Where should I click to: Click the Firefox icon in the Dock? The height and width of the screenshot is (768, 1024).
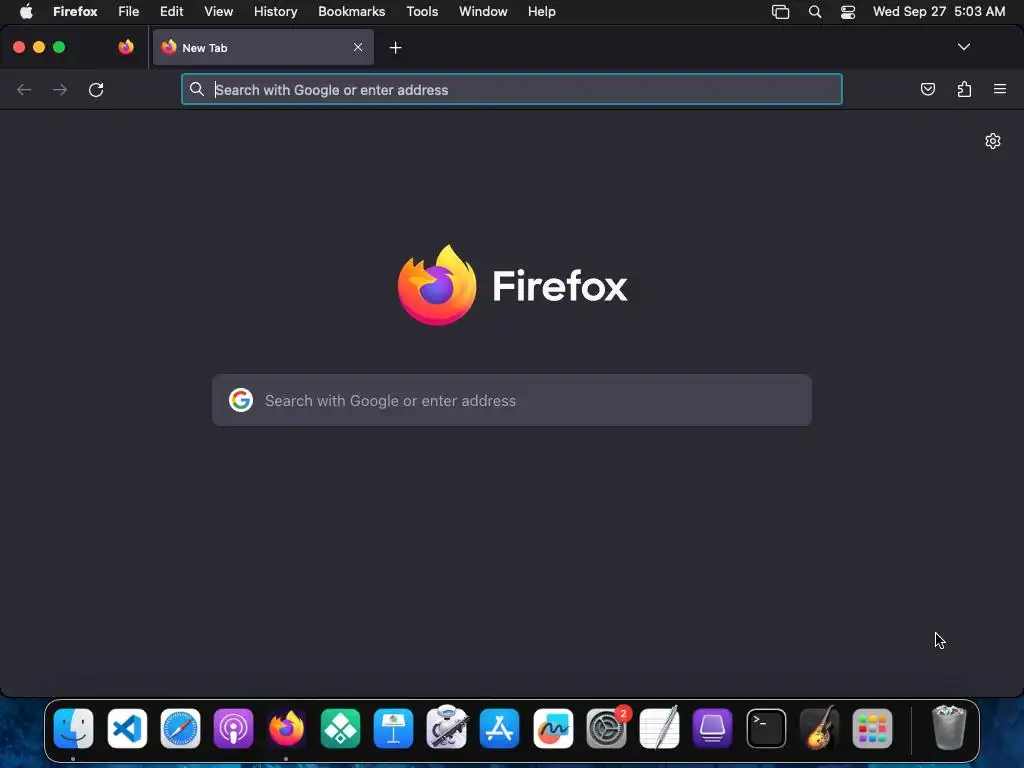click(x=287, y=728)
